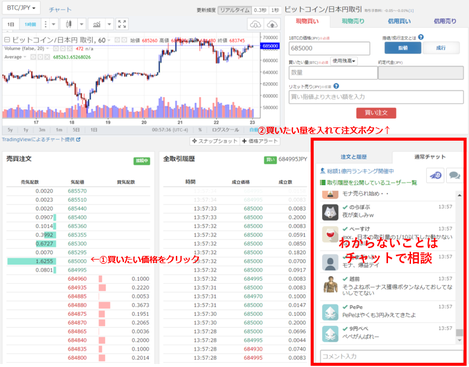This screenshot has height=367, width=469.
Task: Click the speech bubble chat icon
Action: (454, 175)
